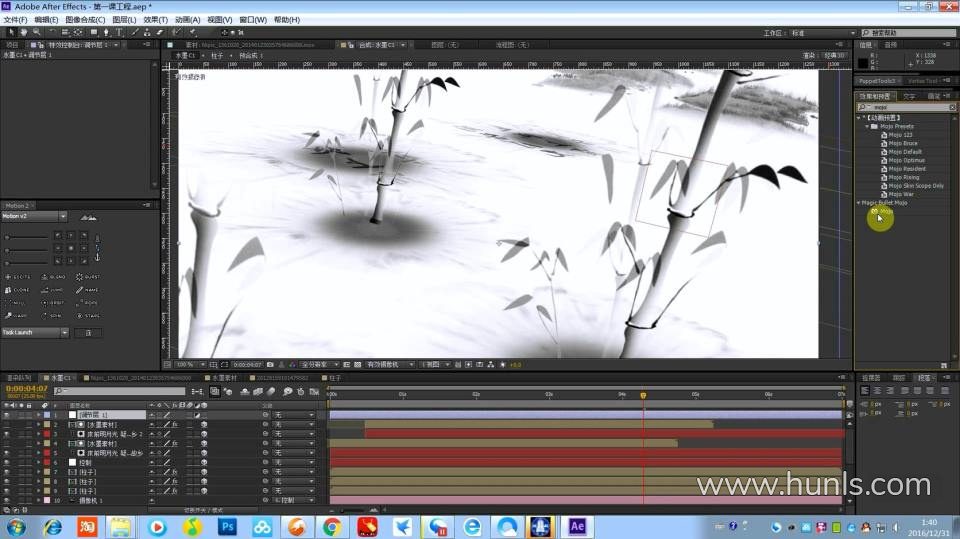Select the Rectangle shape tool
The image size is (960, 539).
click(94, 32)
